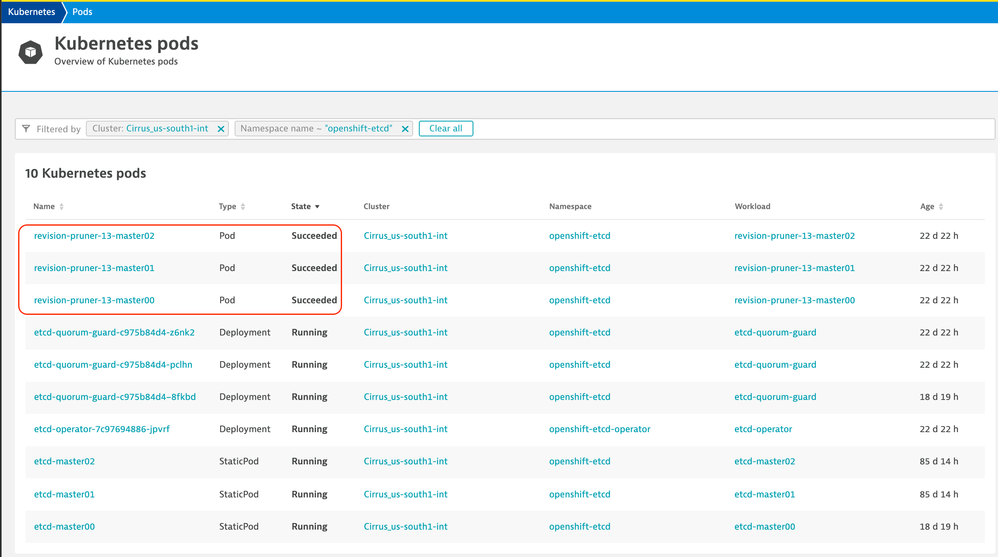Remove the Cluster Cirrus_us-south1-int filter
This screenshot has width=998, height=557.
click(221, 129)
